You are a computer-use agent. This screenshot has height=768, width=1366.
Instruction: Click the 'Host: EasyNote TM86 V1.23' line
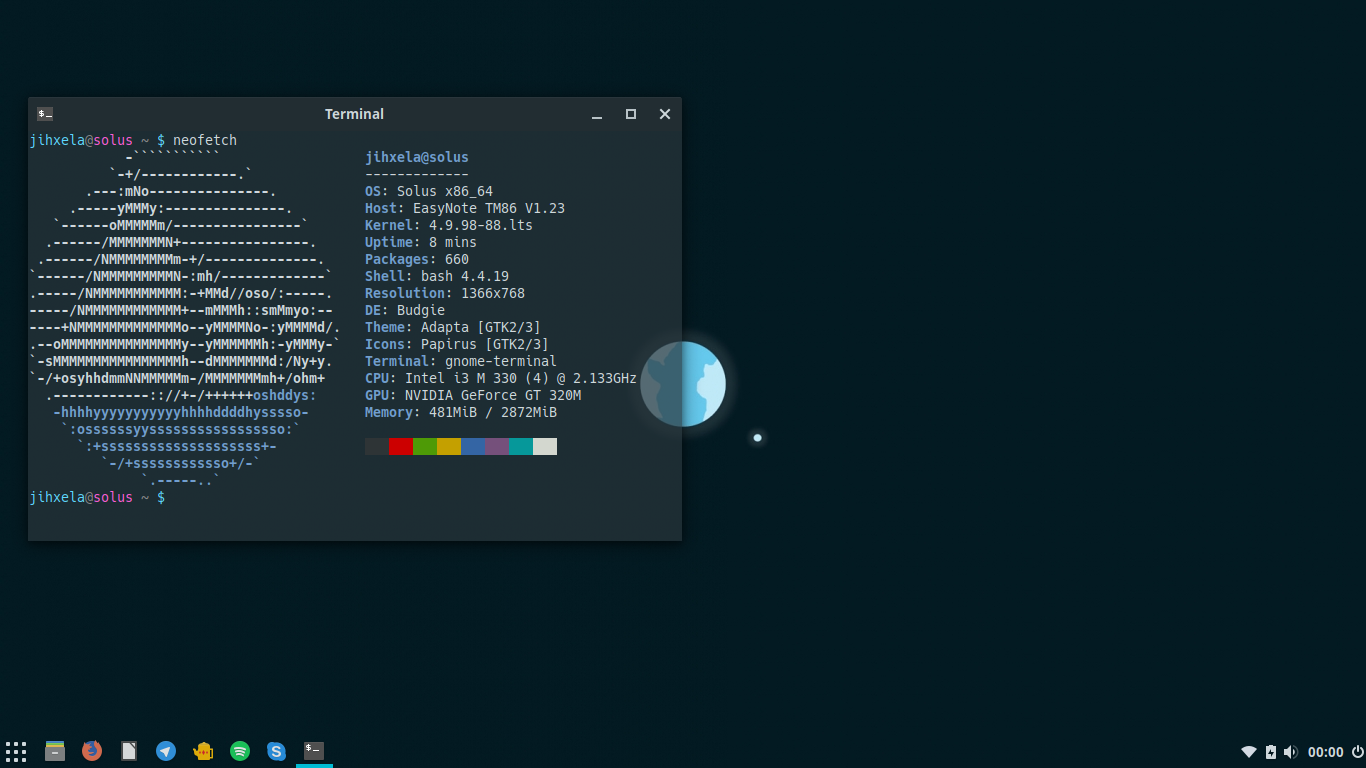465,208
